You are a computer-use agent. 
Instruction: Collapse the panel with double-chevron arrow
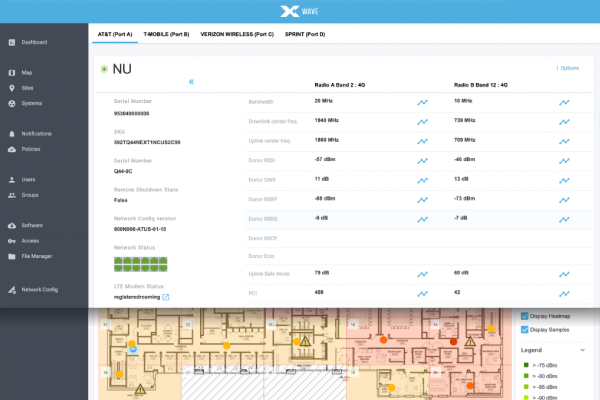(191, 82)
